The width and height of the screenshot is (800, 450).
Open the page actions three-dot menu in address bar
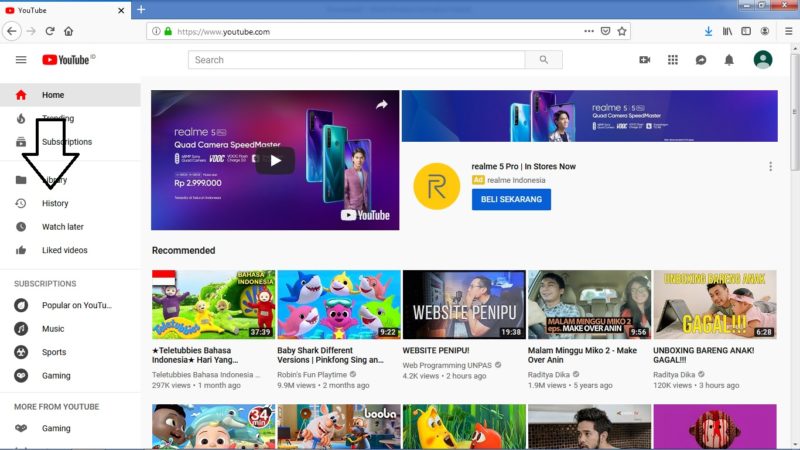(589, 31)
